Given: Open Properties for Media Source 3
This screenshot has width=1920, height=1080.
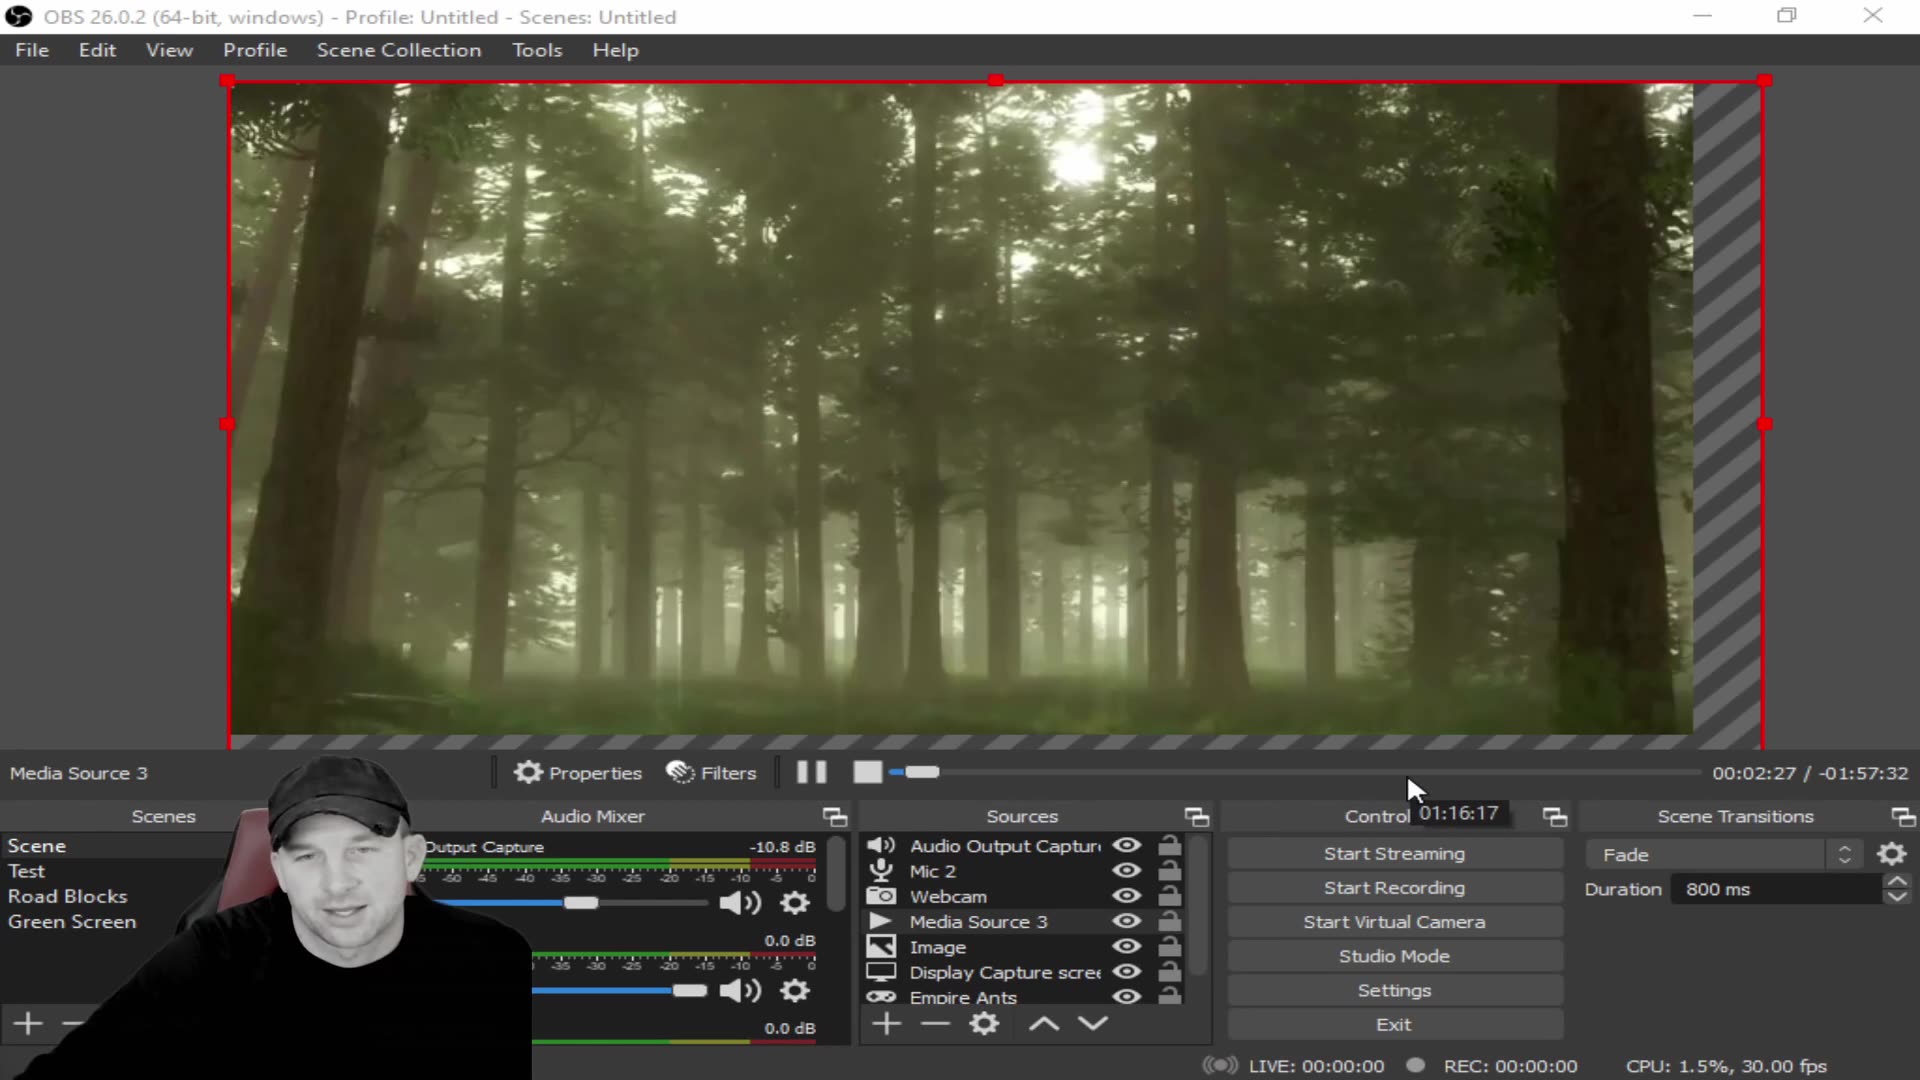Looking at the screenshot, I should click(x=578, y=772).
